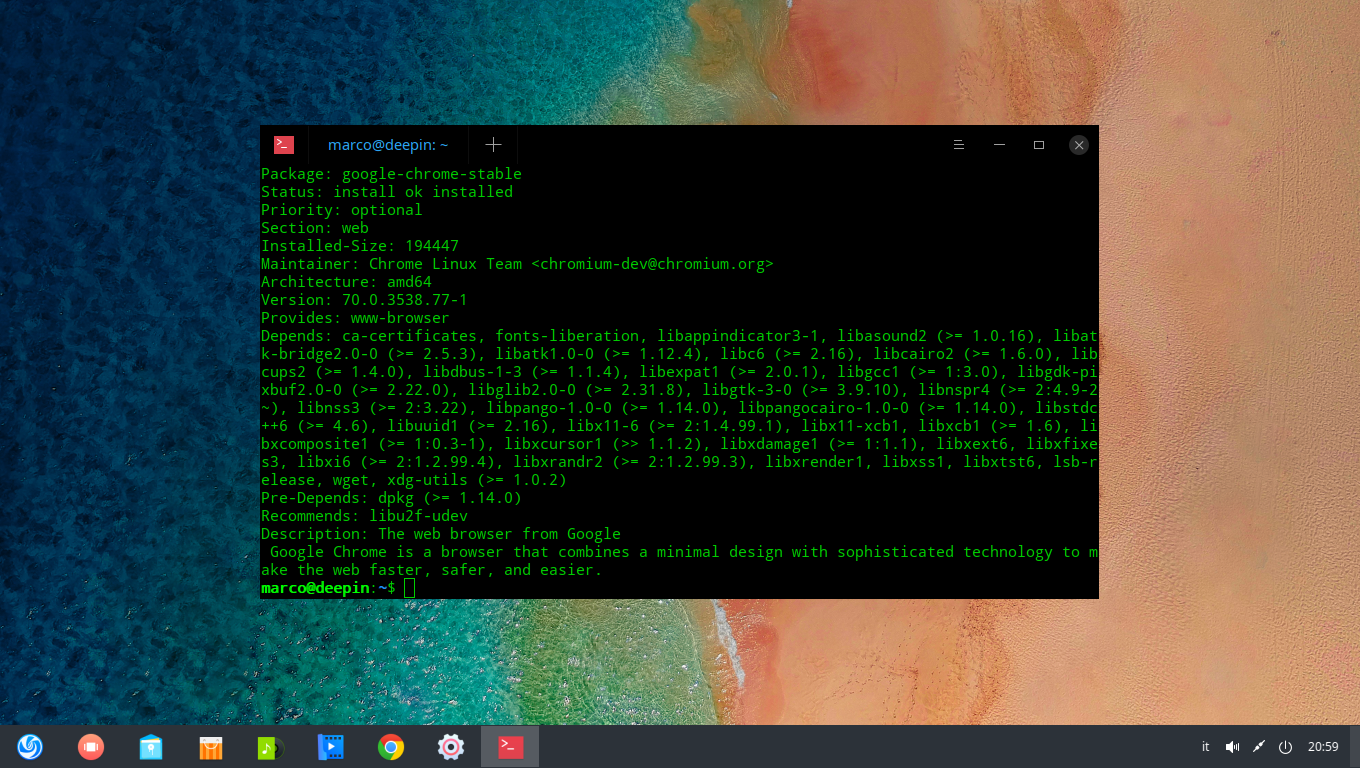Viewport: 1360px width, 768px height.
Task: Open the settings gear icon in the dock
Action: click(450, 746)
